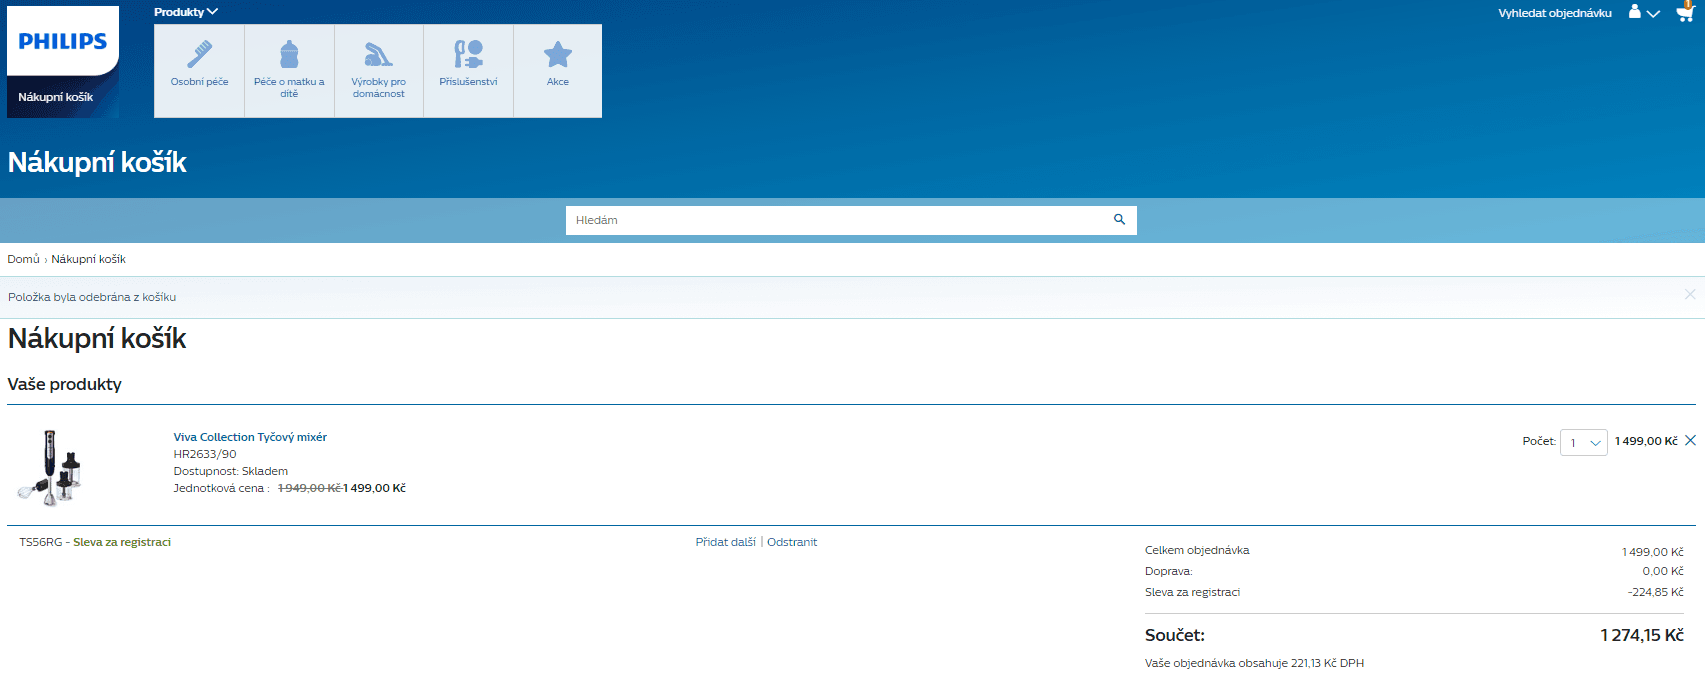
Task: Go to Domů breadcrumb
Action: [23, 259]
